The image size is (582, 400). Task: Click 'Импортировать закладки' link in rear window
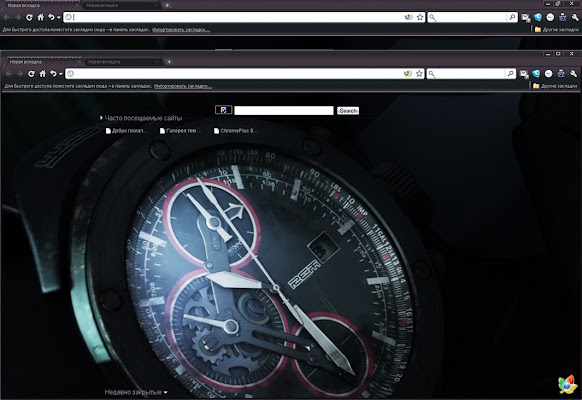(x=181, y=30)
